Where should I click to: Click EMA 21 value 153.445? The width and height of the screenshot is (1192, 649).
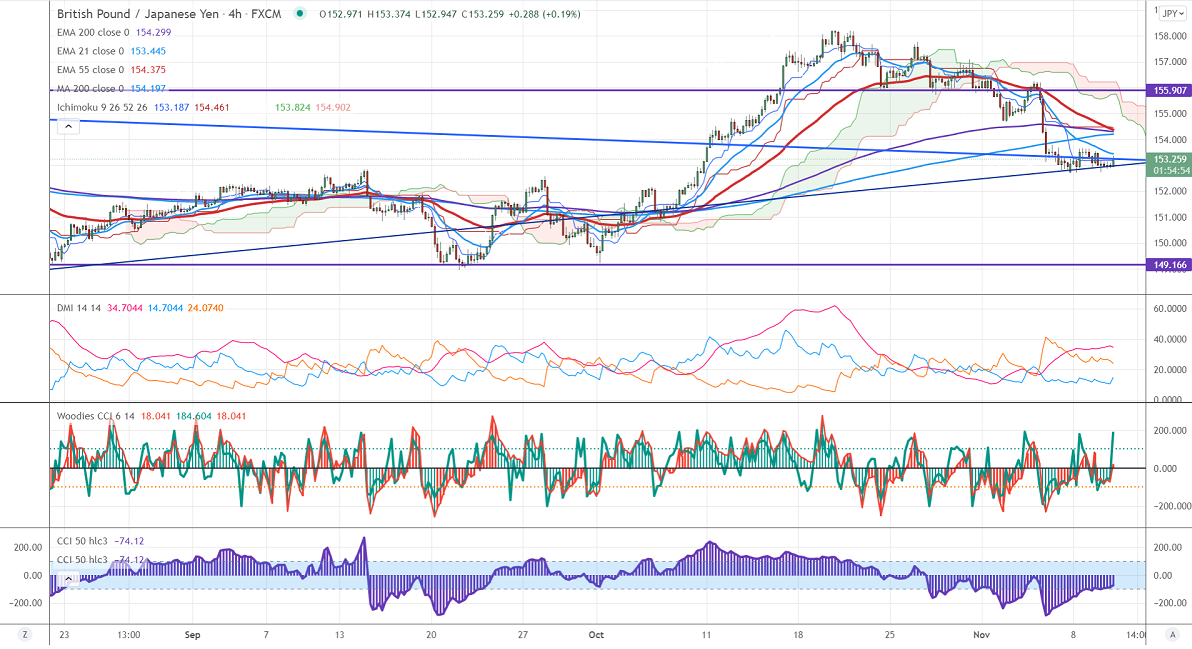[148, 51]
